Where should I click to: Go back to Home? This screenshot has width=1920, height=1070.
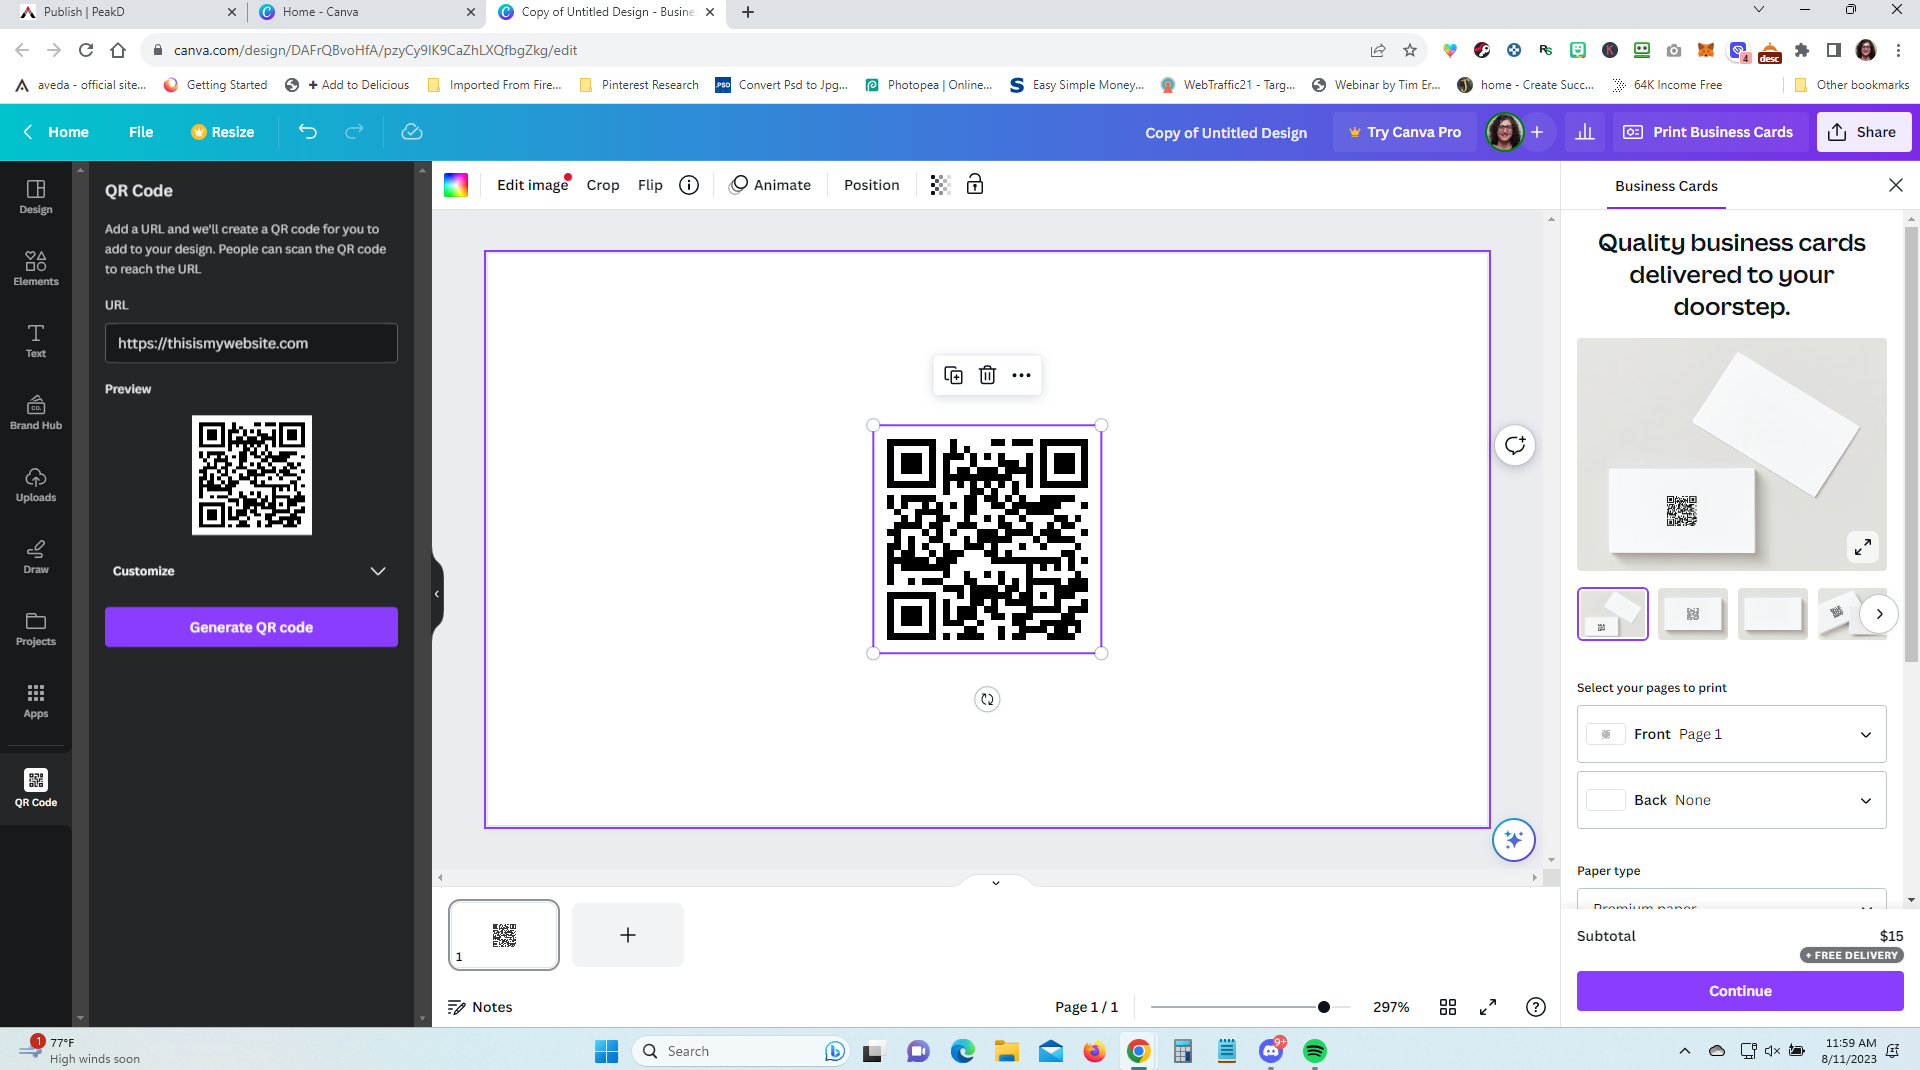(56, 132)
